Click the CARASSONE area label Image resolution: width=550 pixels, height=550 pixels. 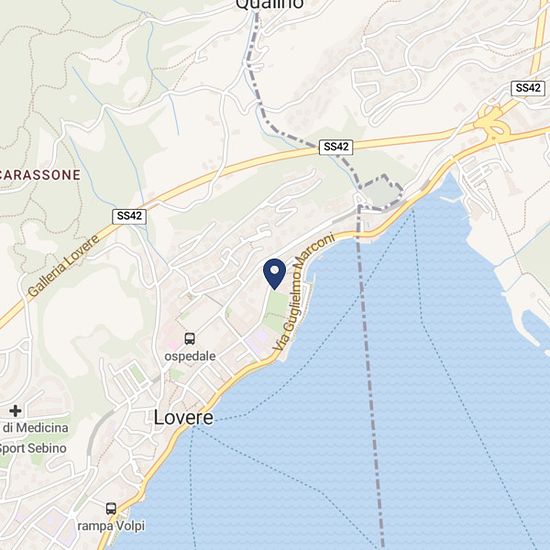click(40, 175)
